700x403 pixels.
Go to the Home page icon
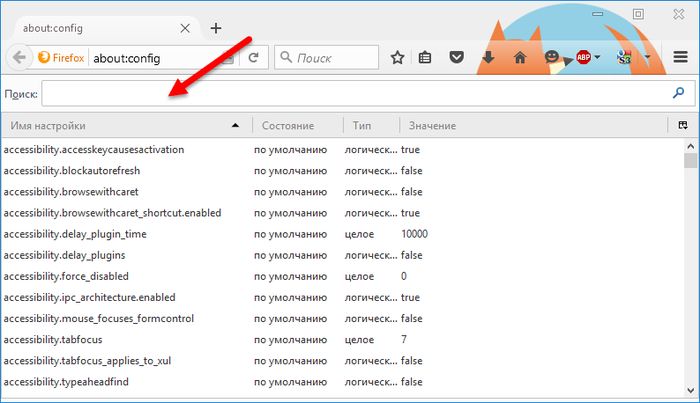[520, 58]
